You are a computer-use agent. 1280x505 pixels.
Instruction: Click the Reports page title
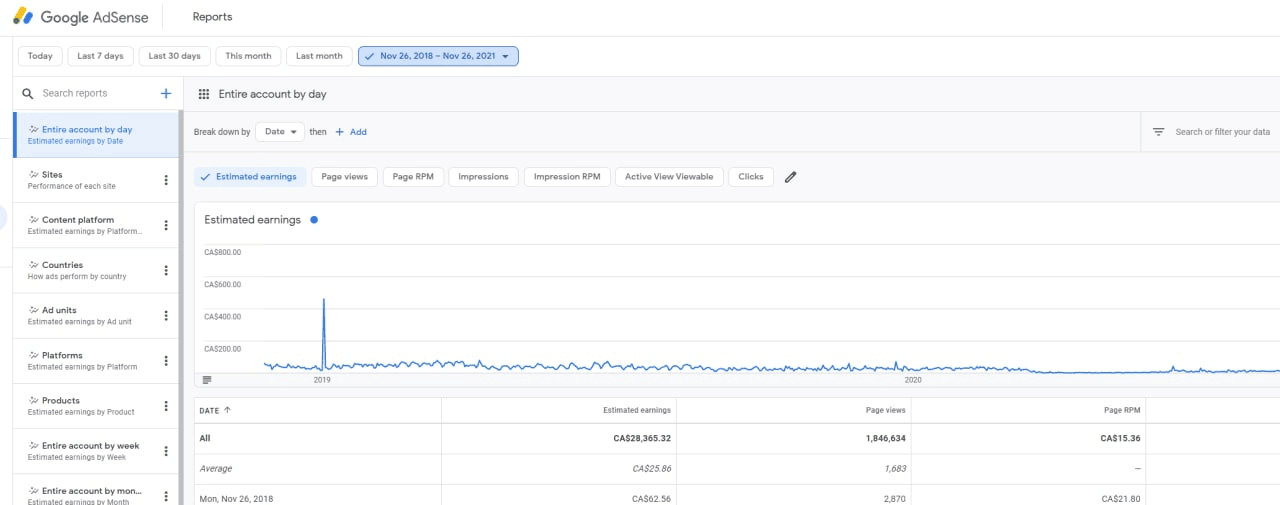212,17
